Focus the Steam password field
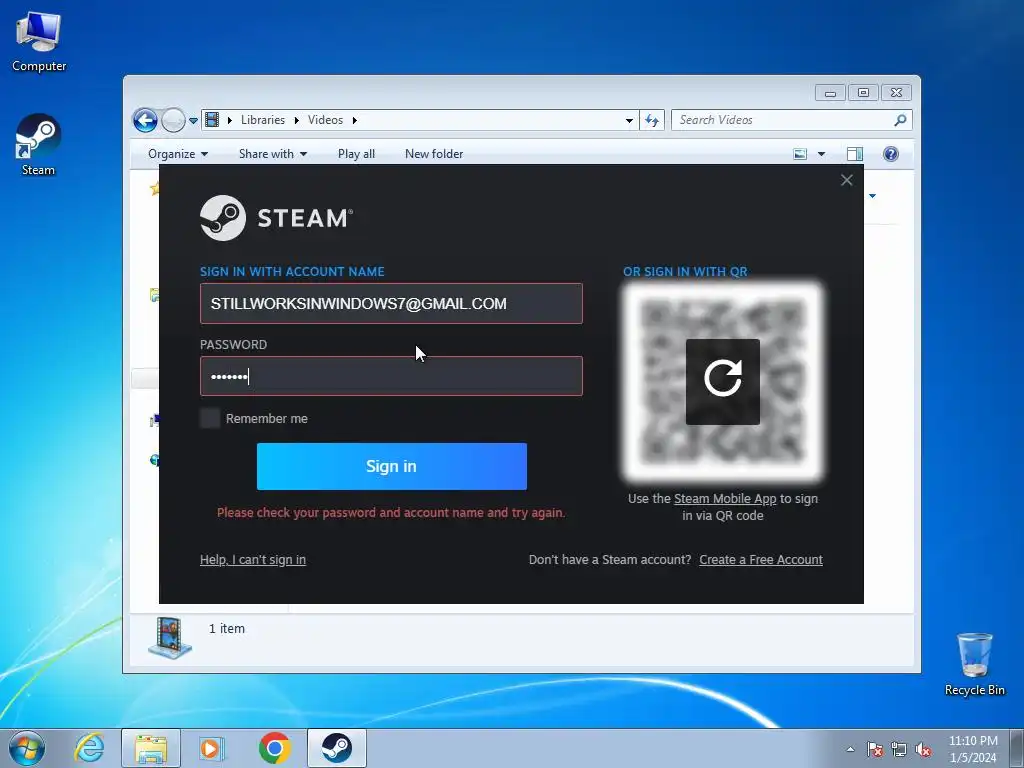The height and width of the screenshot is (768, 1024). (x=391, y=376)
